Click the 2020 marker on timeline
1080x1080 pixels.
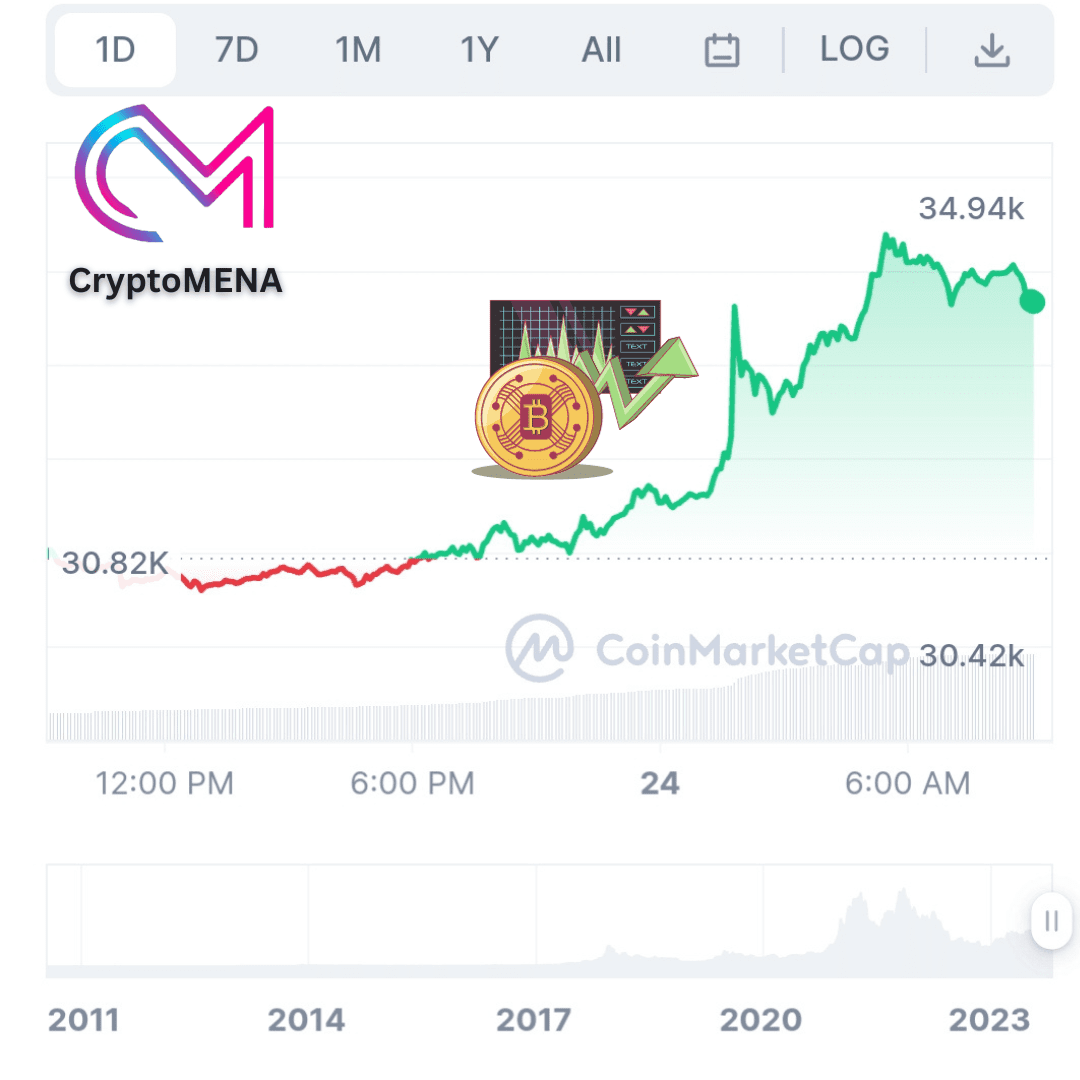(760, 1020)
